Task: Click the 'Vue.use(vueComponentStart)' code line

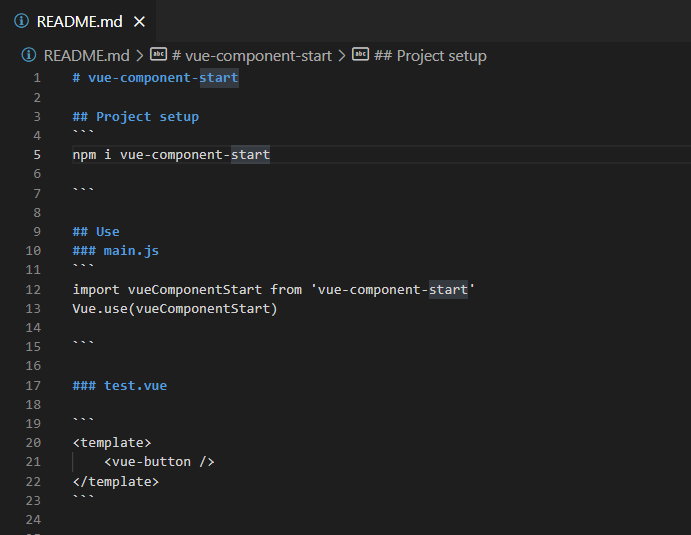Action: (175, 308)
